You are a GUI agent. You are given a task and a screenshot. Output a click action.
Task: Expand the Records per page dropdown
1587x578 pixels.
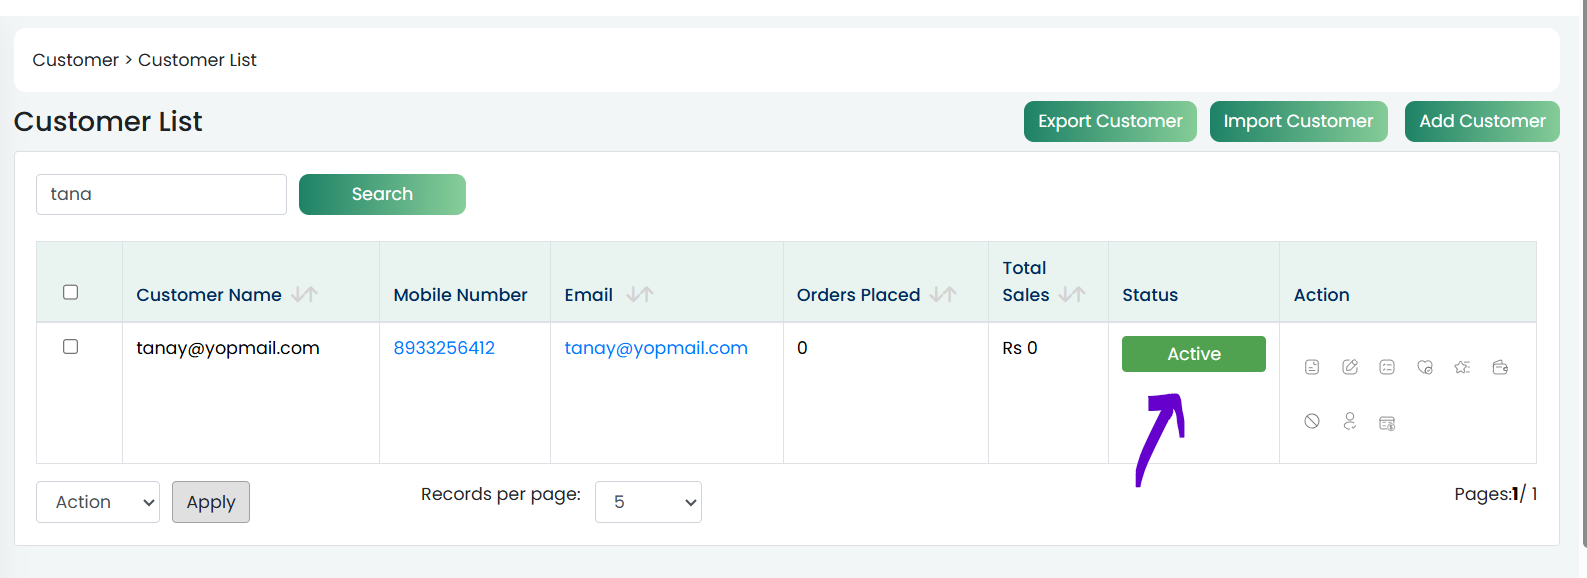point(648,502)
